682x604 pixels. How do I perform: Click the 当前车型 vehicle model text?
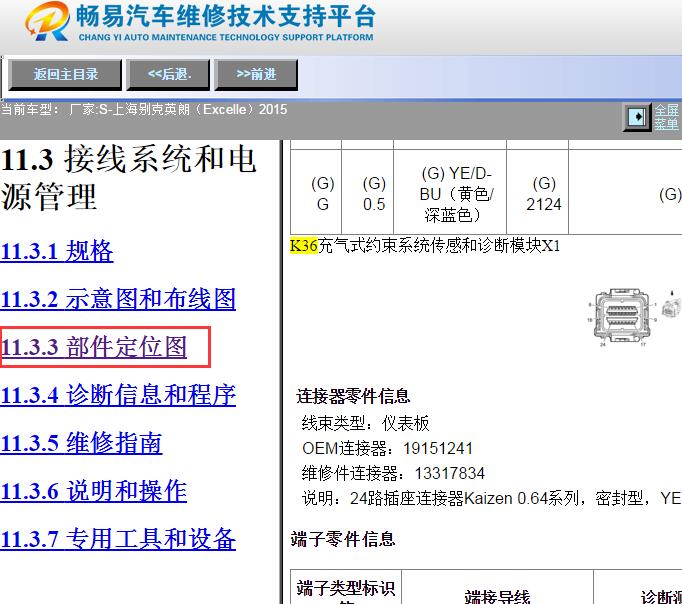pos(144,109)
